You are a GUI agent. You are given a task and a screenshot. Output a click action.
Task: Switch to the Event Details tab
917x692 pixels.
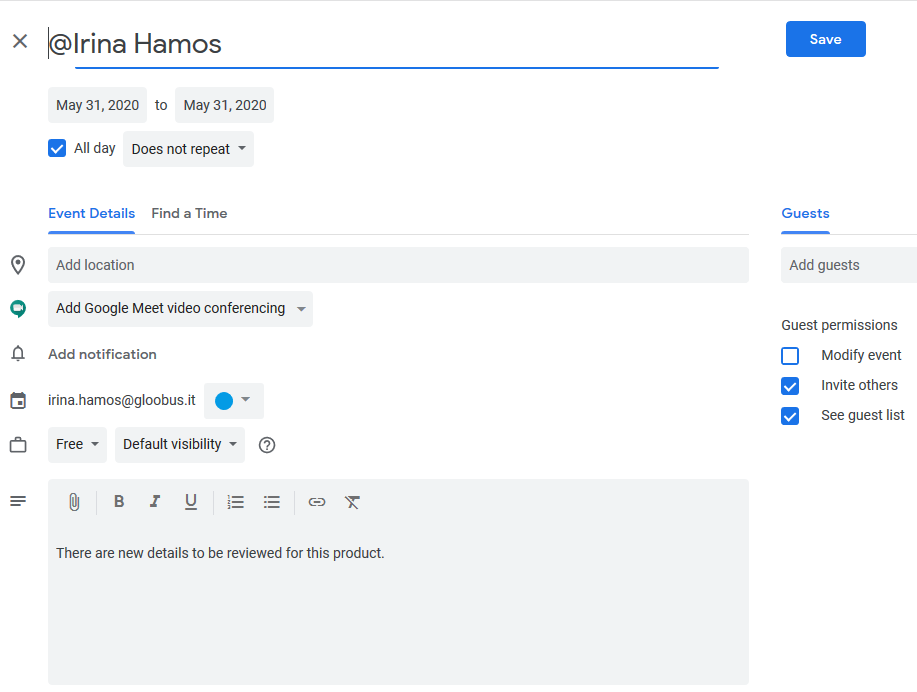91,214
